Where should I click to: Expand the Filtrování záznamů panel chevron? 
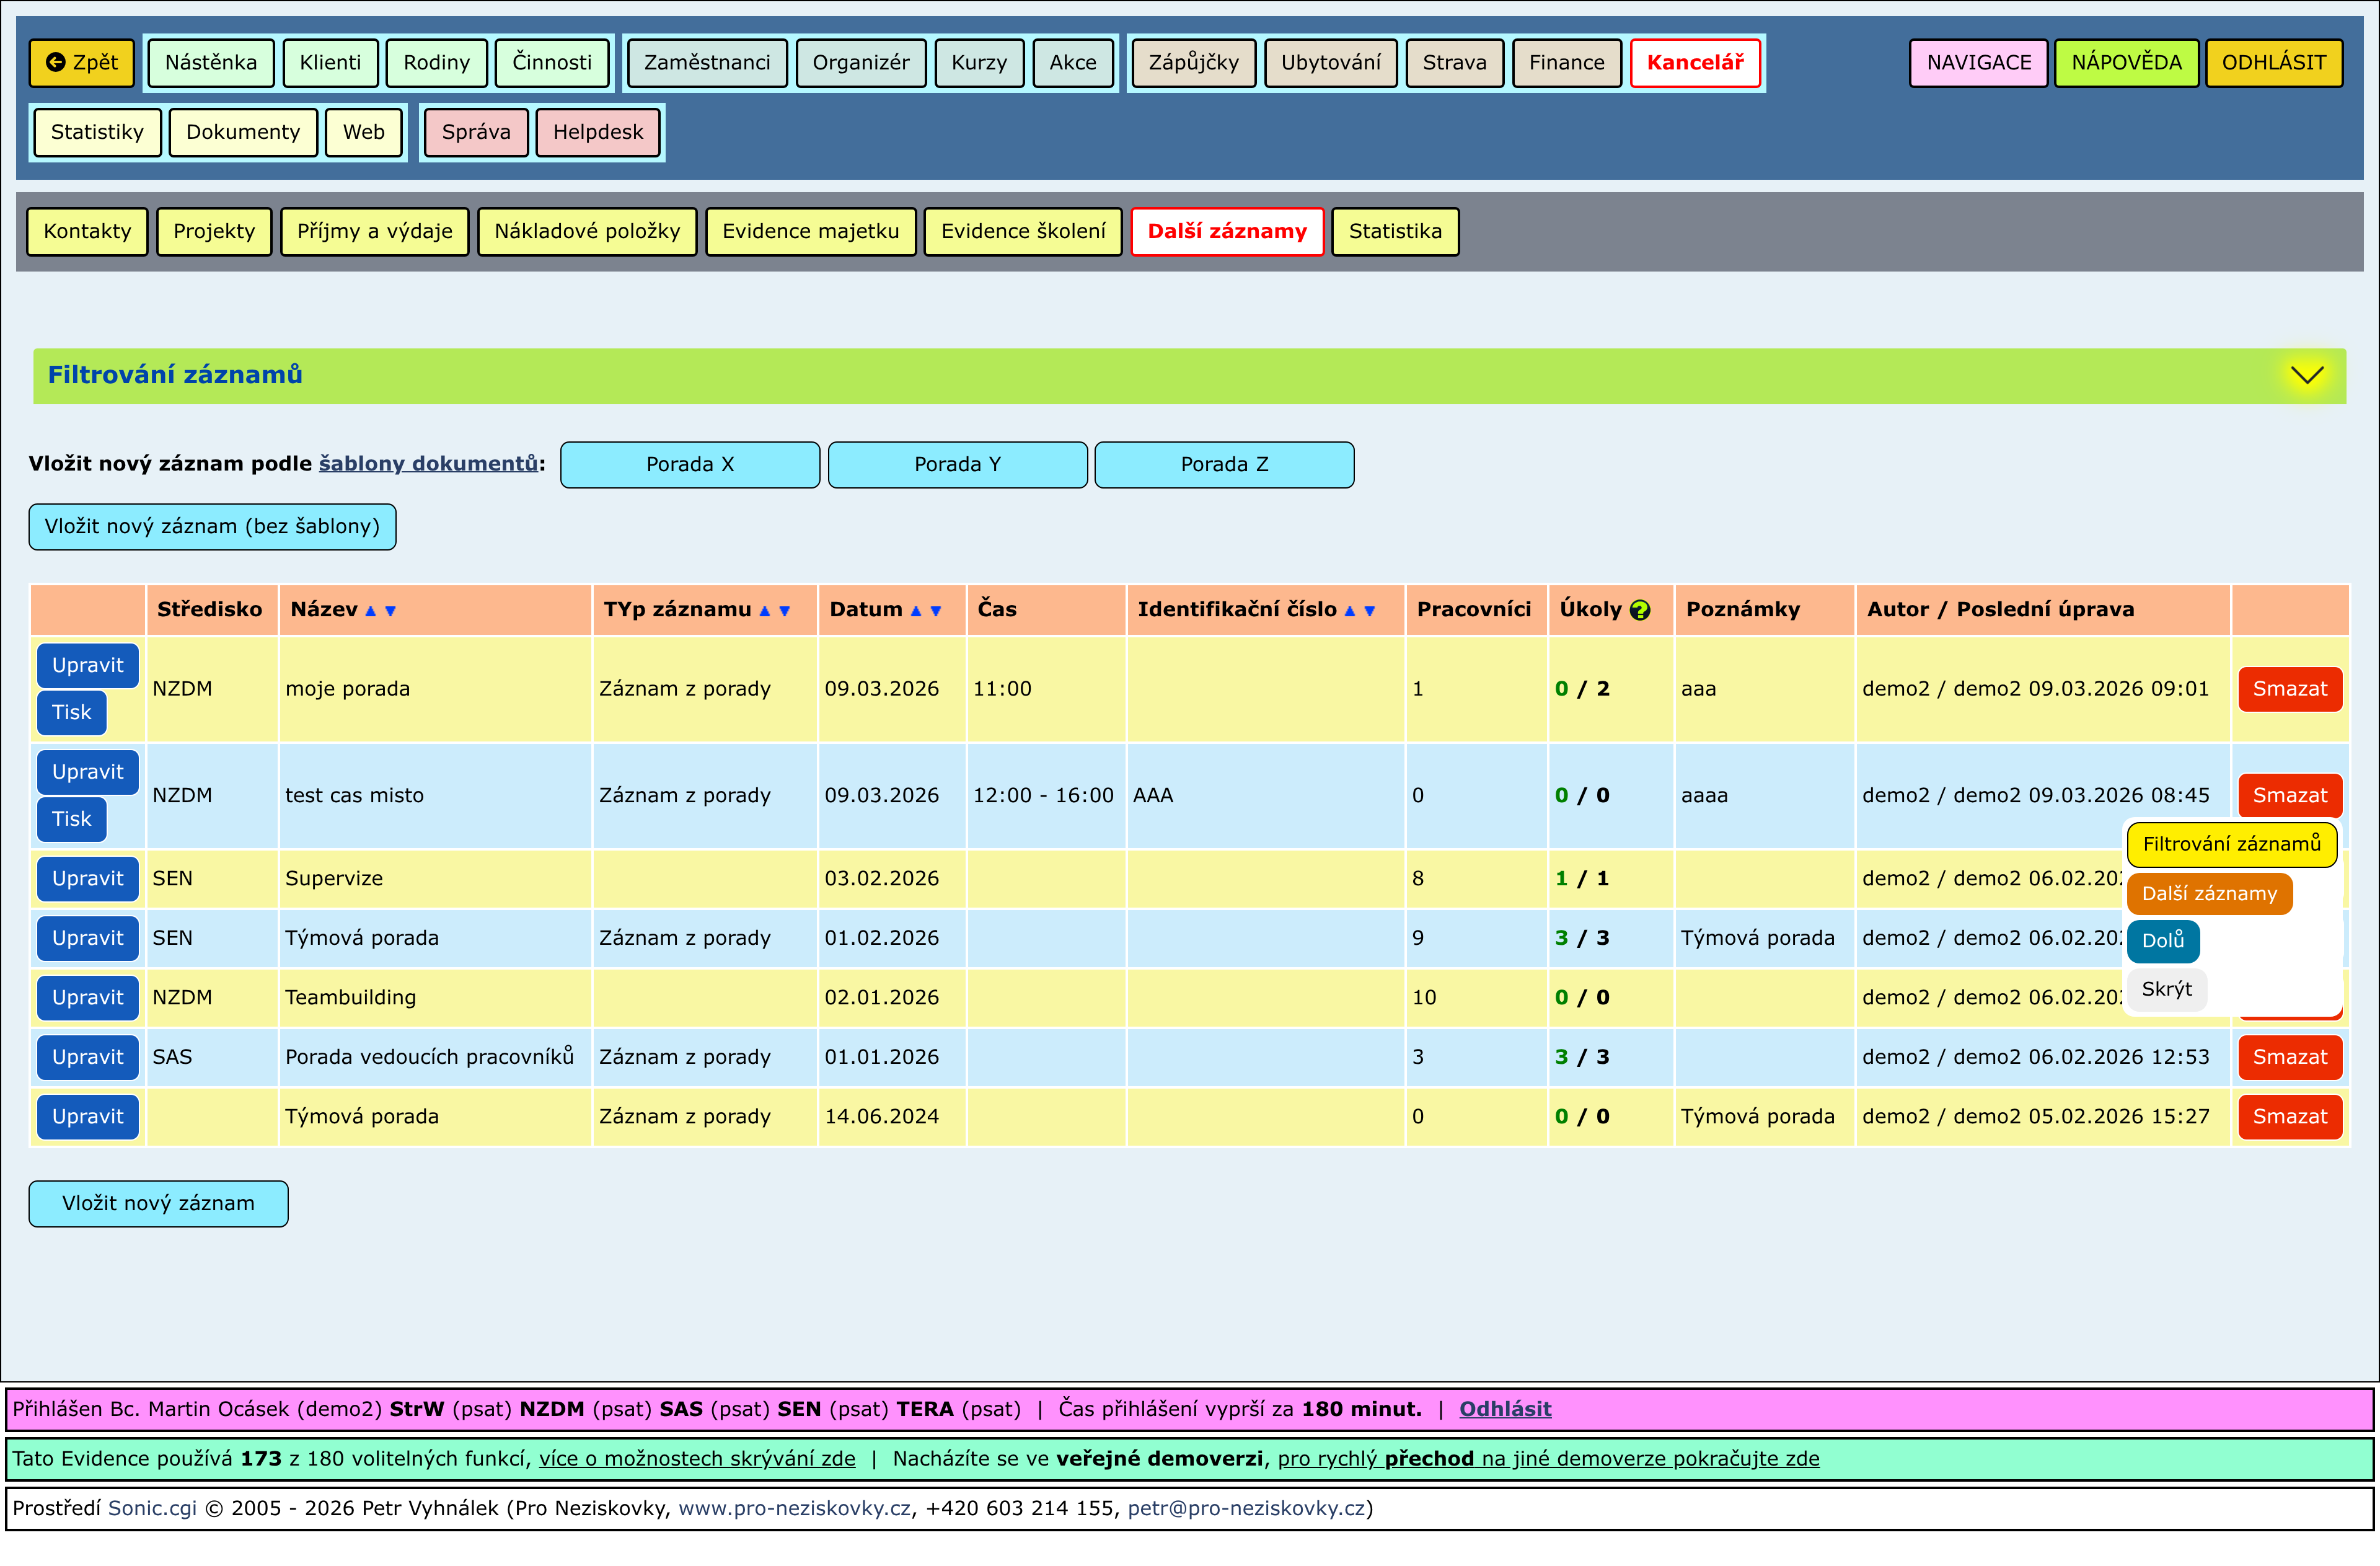pos(2306,375)
